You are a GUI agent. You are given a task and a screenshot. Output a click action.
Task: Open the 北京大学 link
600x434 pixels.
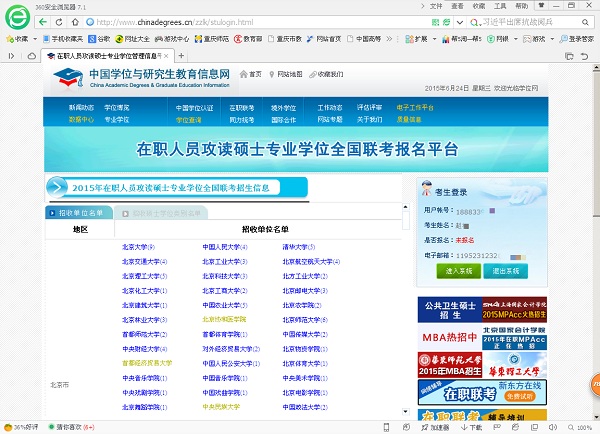(138, 247)
